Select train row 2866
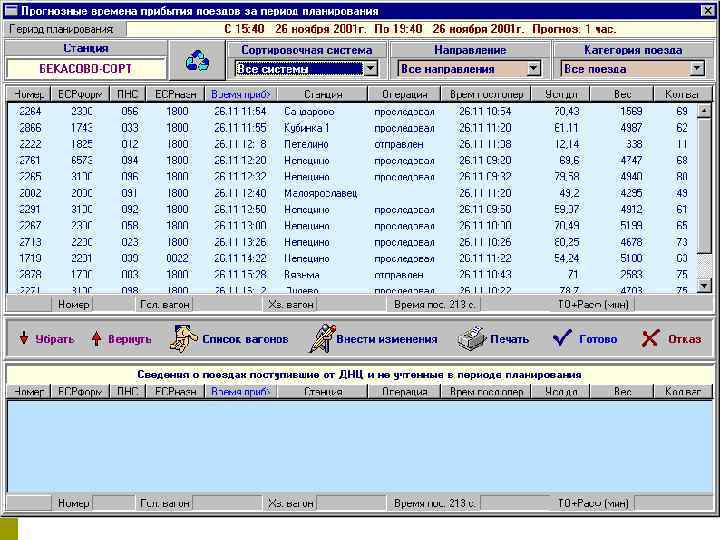720x540 pixels. pos(352,128)
